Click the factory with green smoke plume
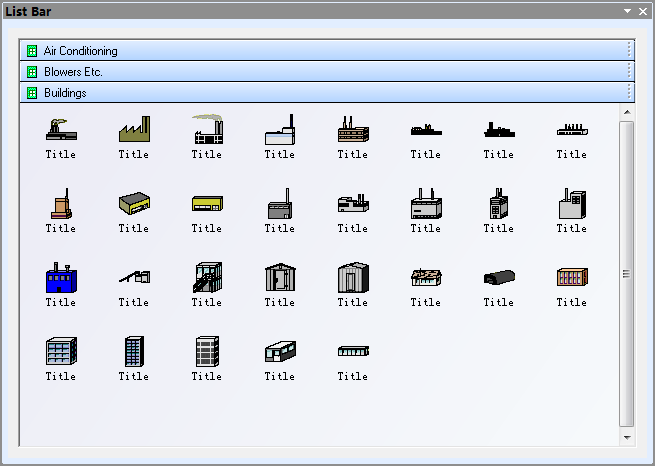The width and height of the screenshot is (655, 466). [206, 129]
